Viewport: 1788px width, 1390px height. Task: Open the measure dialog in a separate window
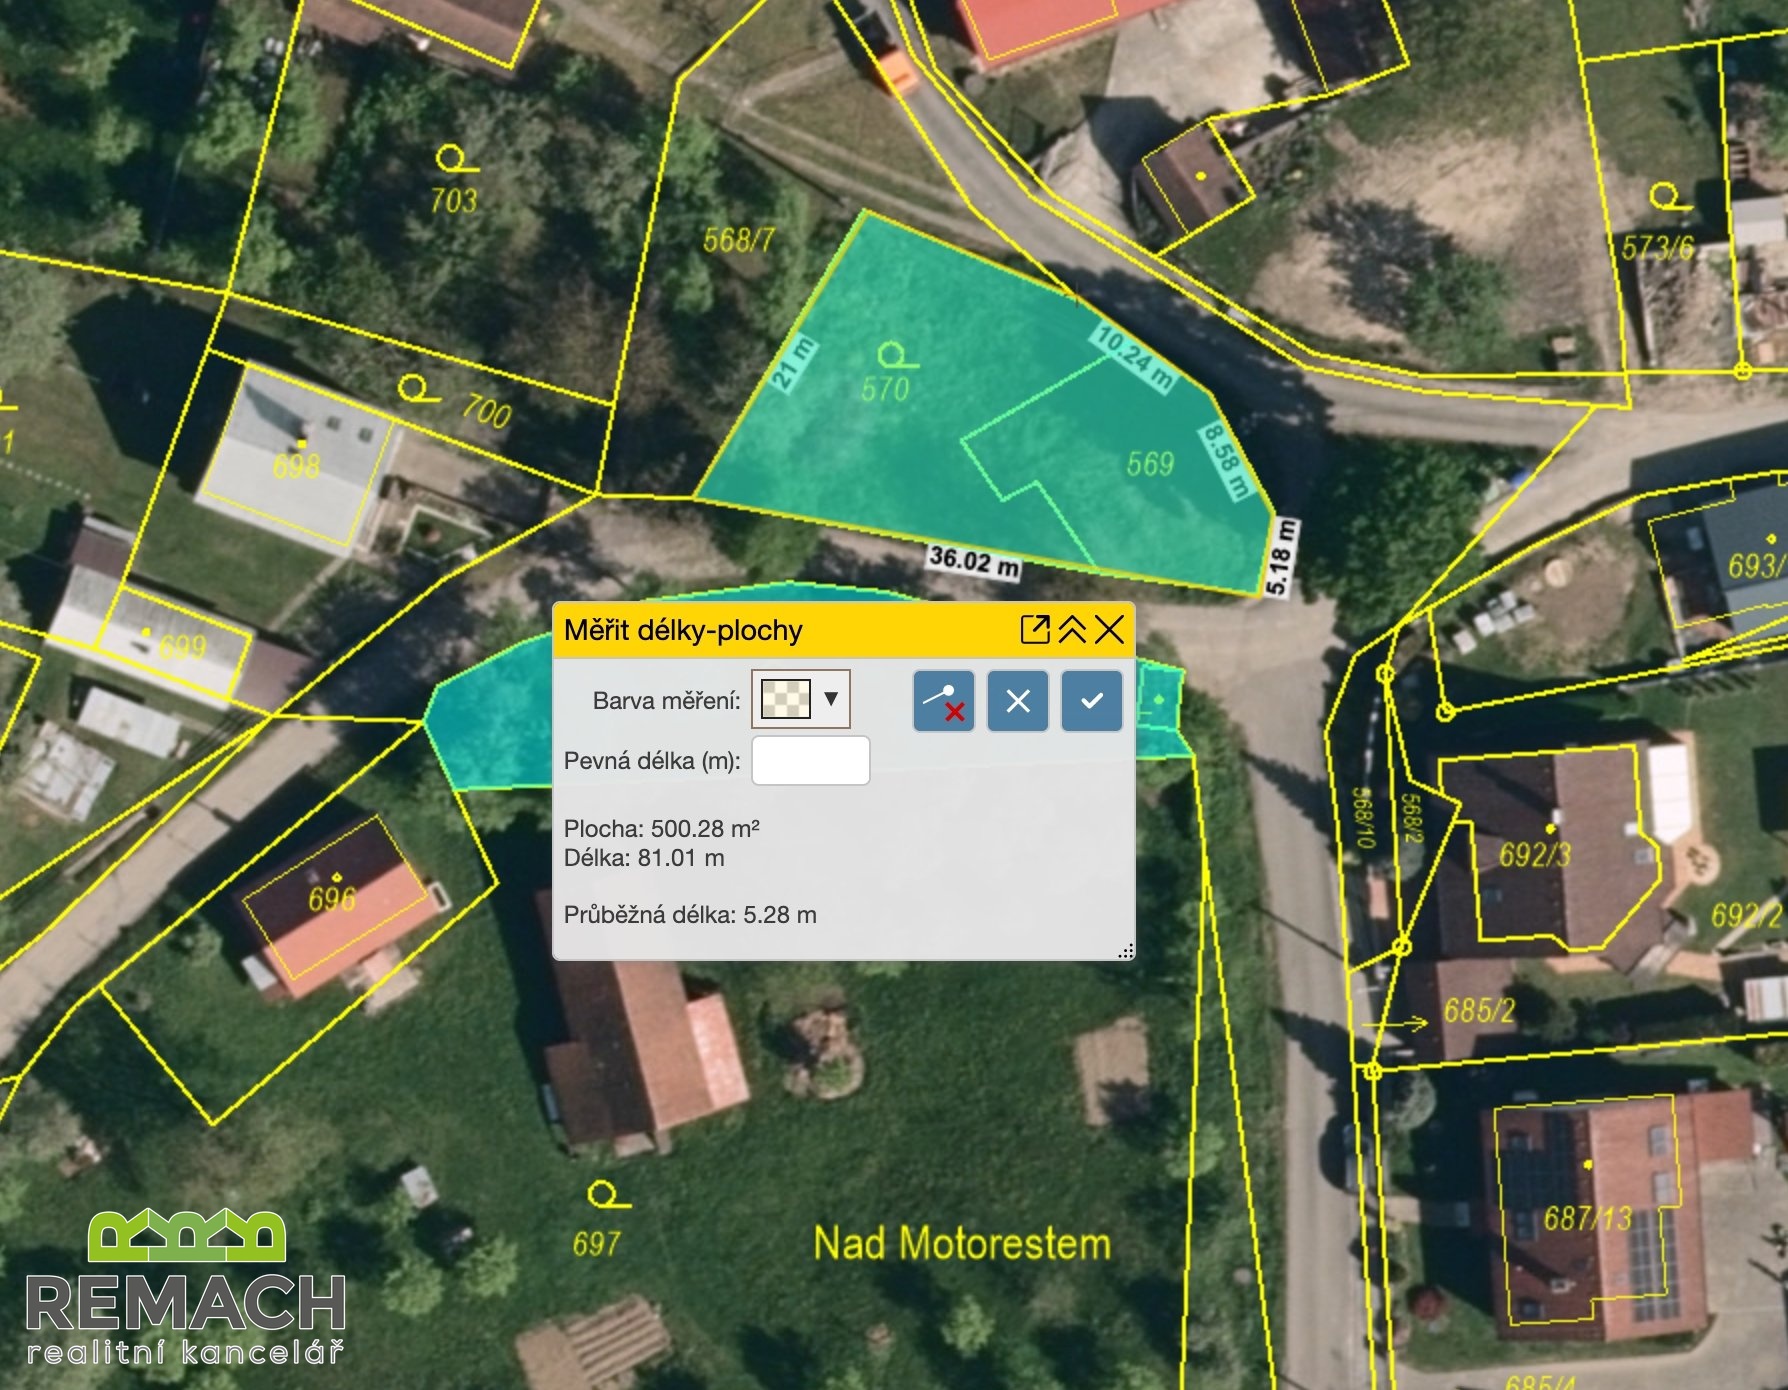[1034, 630]
